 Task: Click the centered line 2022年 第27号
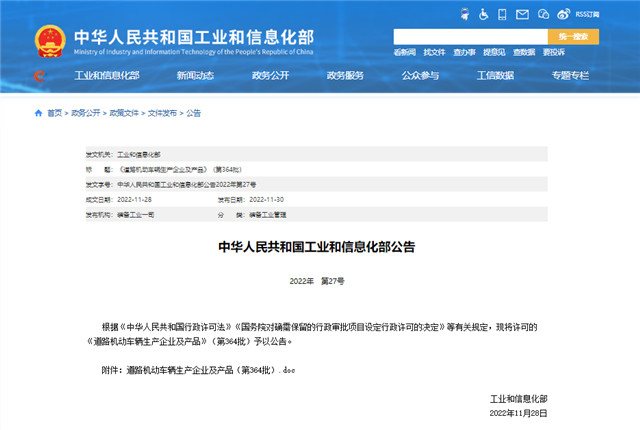317,281
